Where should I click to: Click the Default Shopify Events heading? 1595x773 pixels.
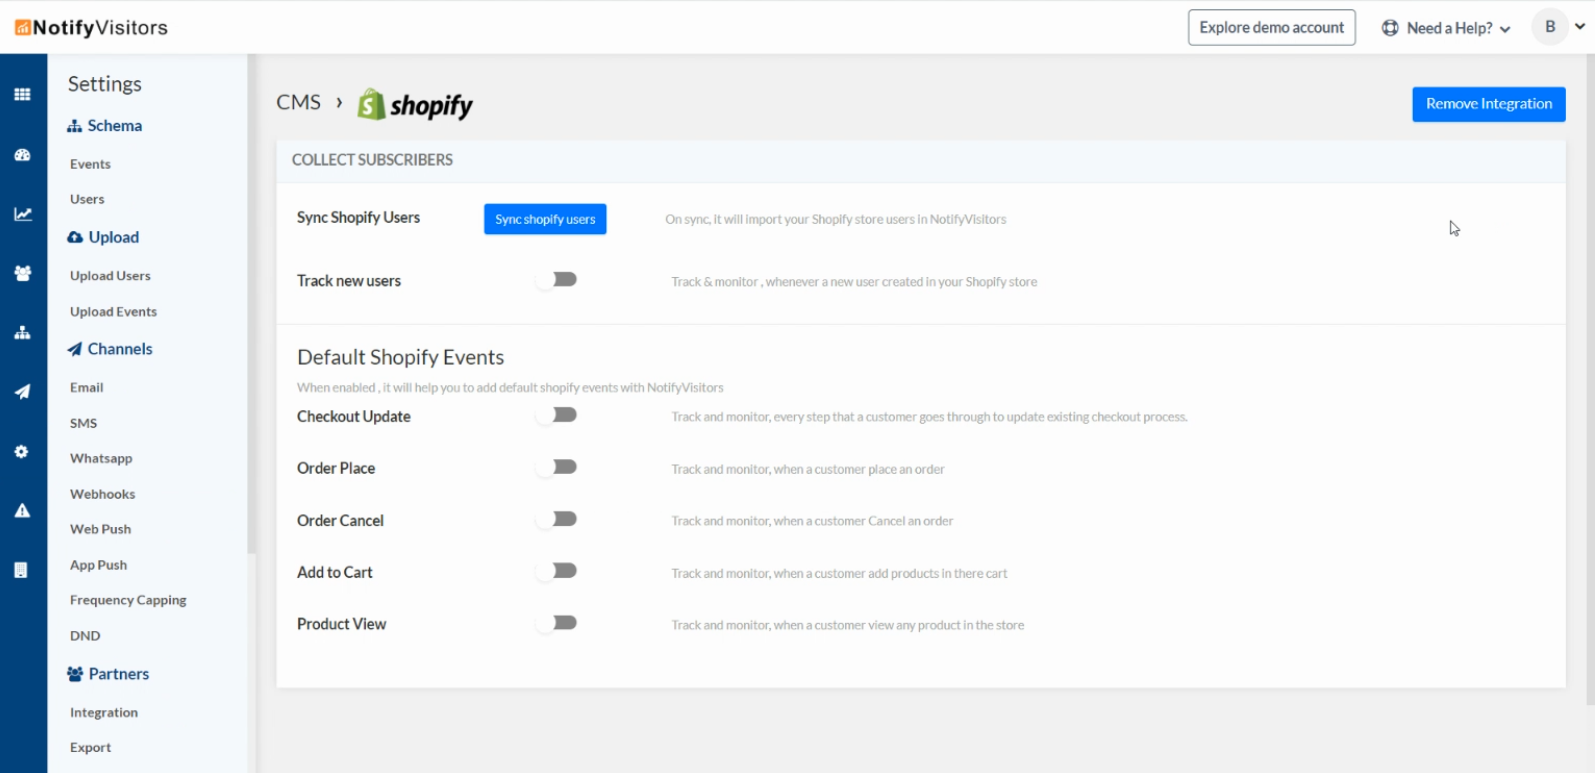tap(400, 357)
